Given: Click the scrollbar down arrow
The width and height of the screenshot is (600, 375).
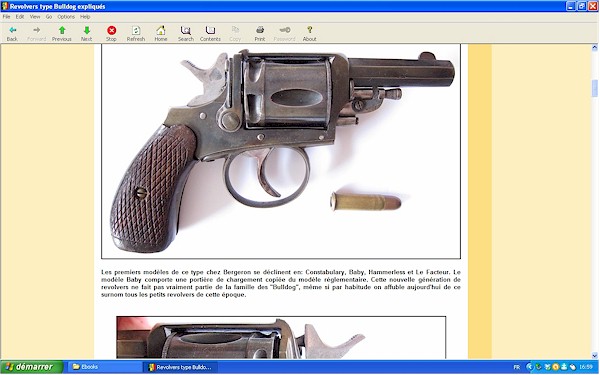Looking at the screenshot, I should [x=595, y=355].
